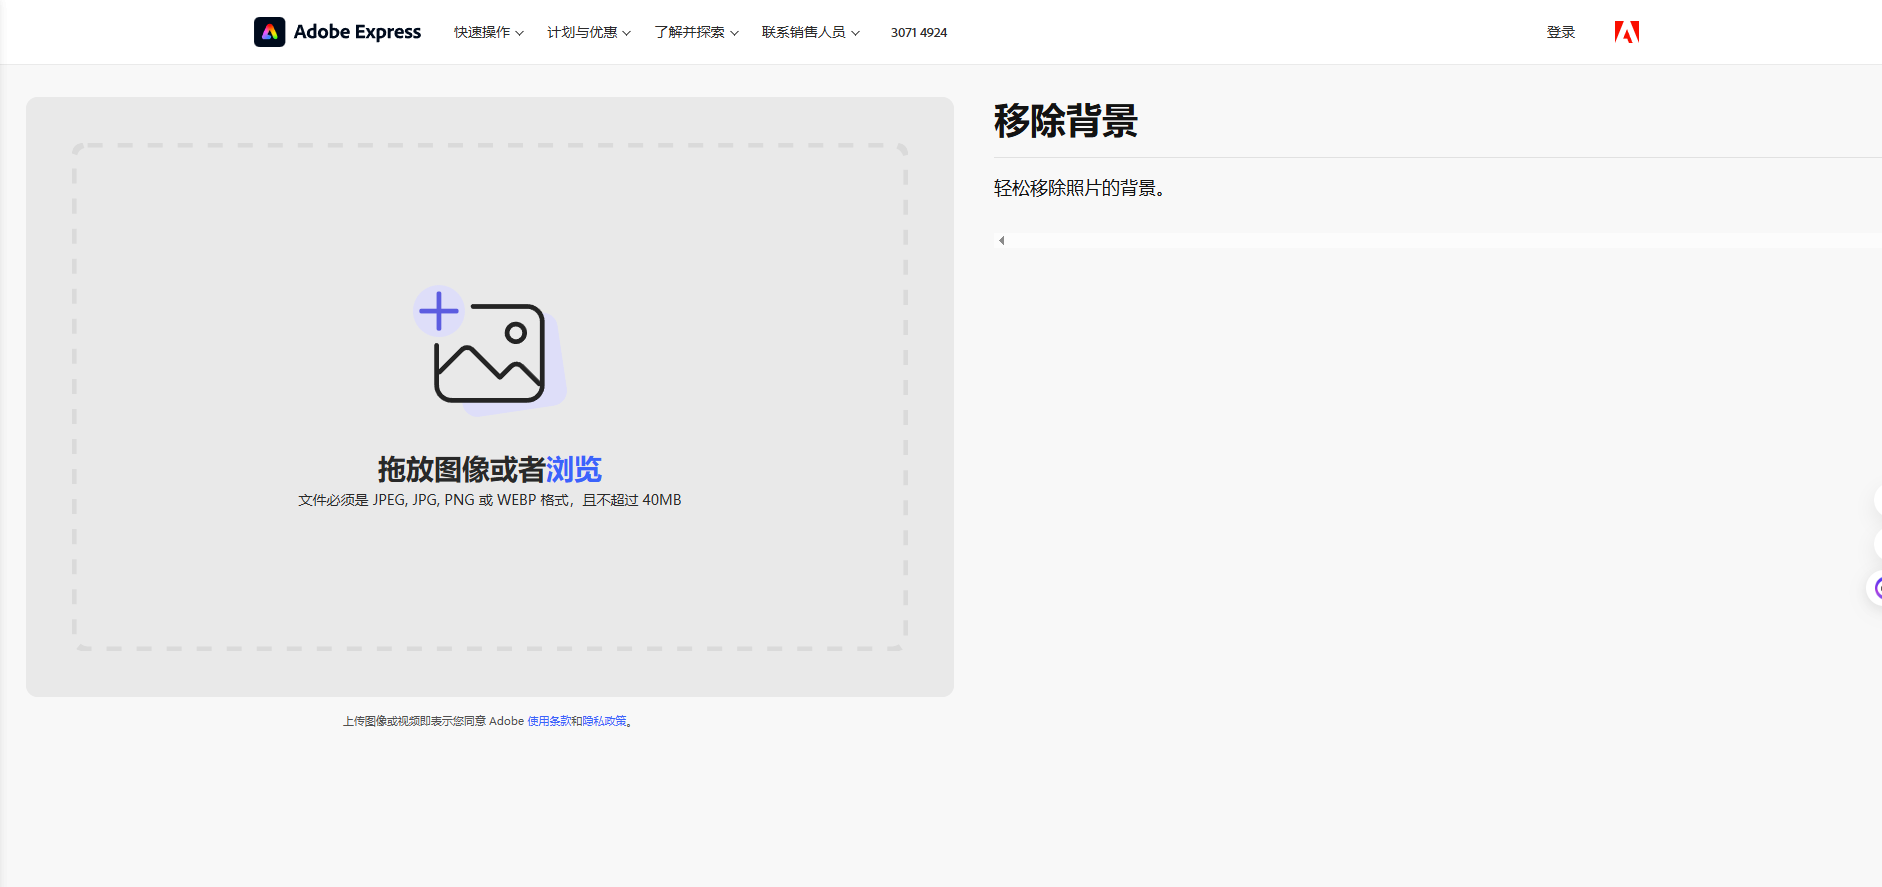Click the phone number 3071 4924
This screenshot has width=1882, height=887.
click(x=919, y=33)
